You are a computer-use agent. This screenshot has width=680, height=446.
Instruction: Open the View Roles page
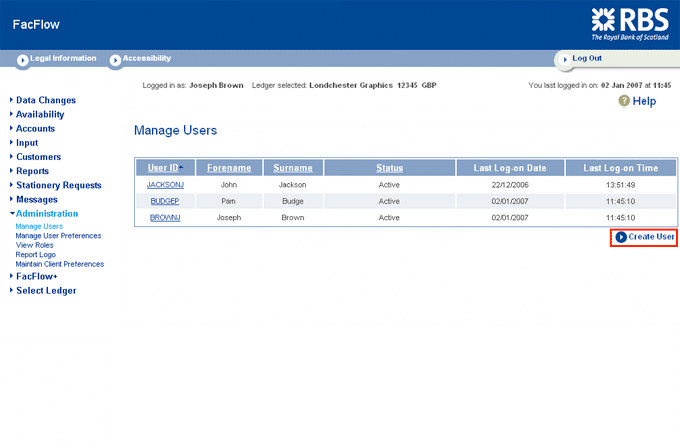tap(35, 245)
